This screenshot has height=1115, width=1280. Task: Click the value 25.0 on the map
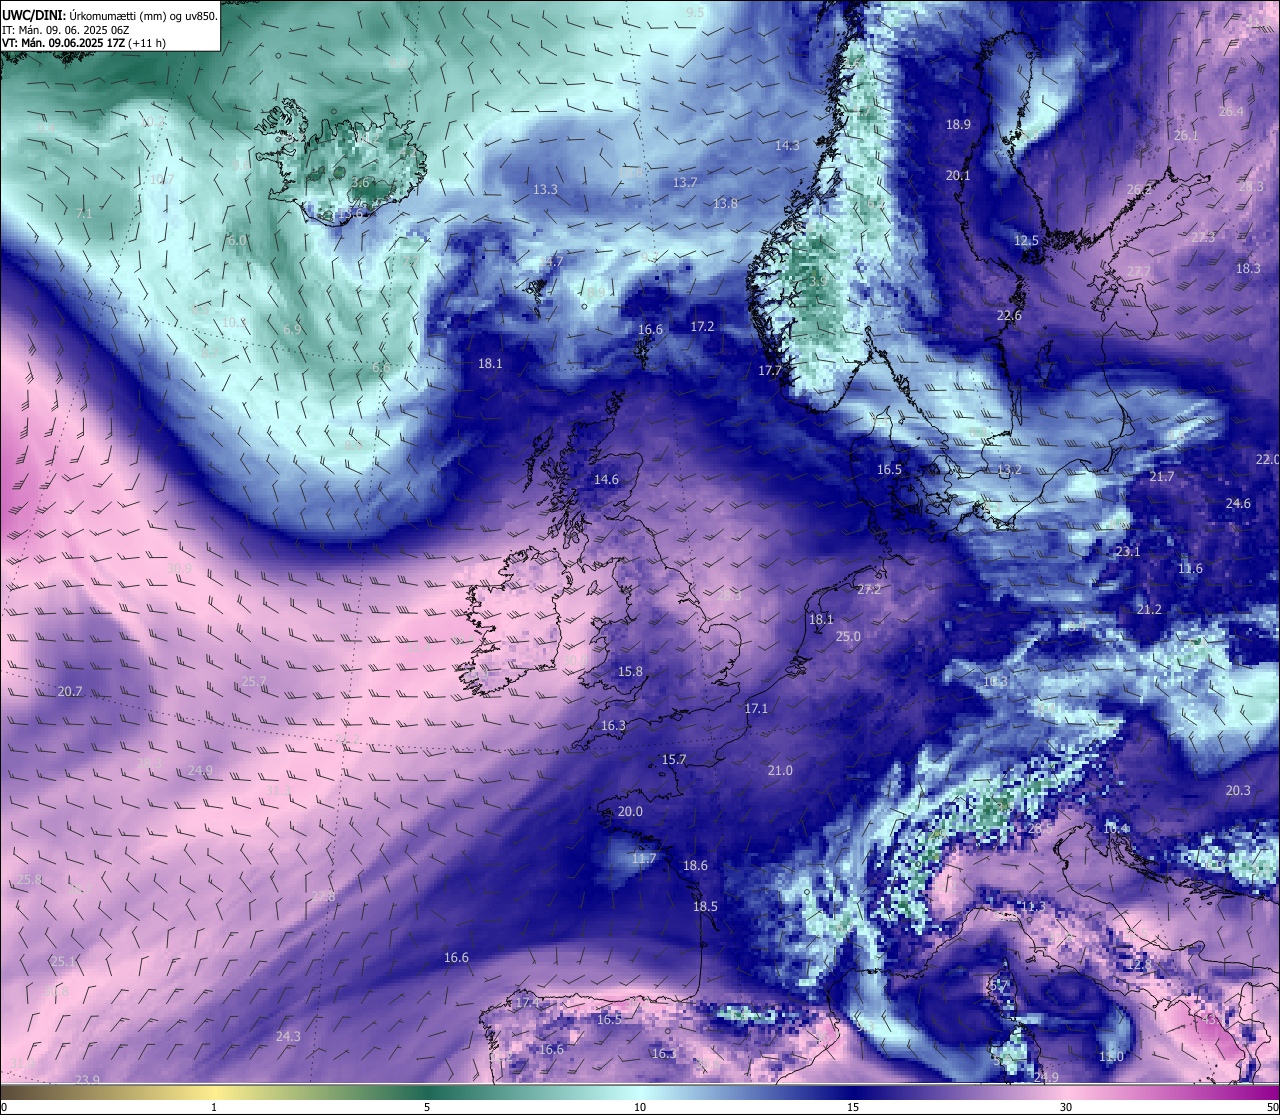coord(848,637)
